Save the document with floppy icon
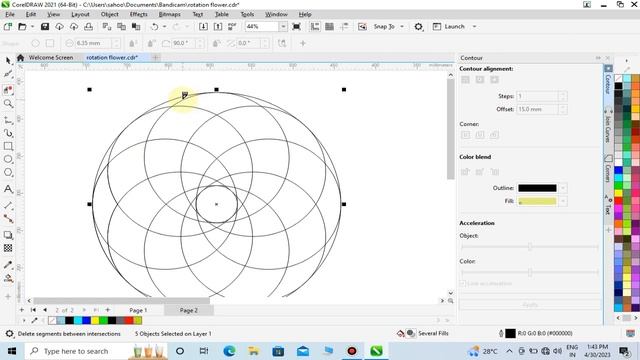 point(45,27)
